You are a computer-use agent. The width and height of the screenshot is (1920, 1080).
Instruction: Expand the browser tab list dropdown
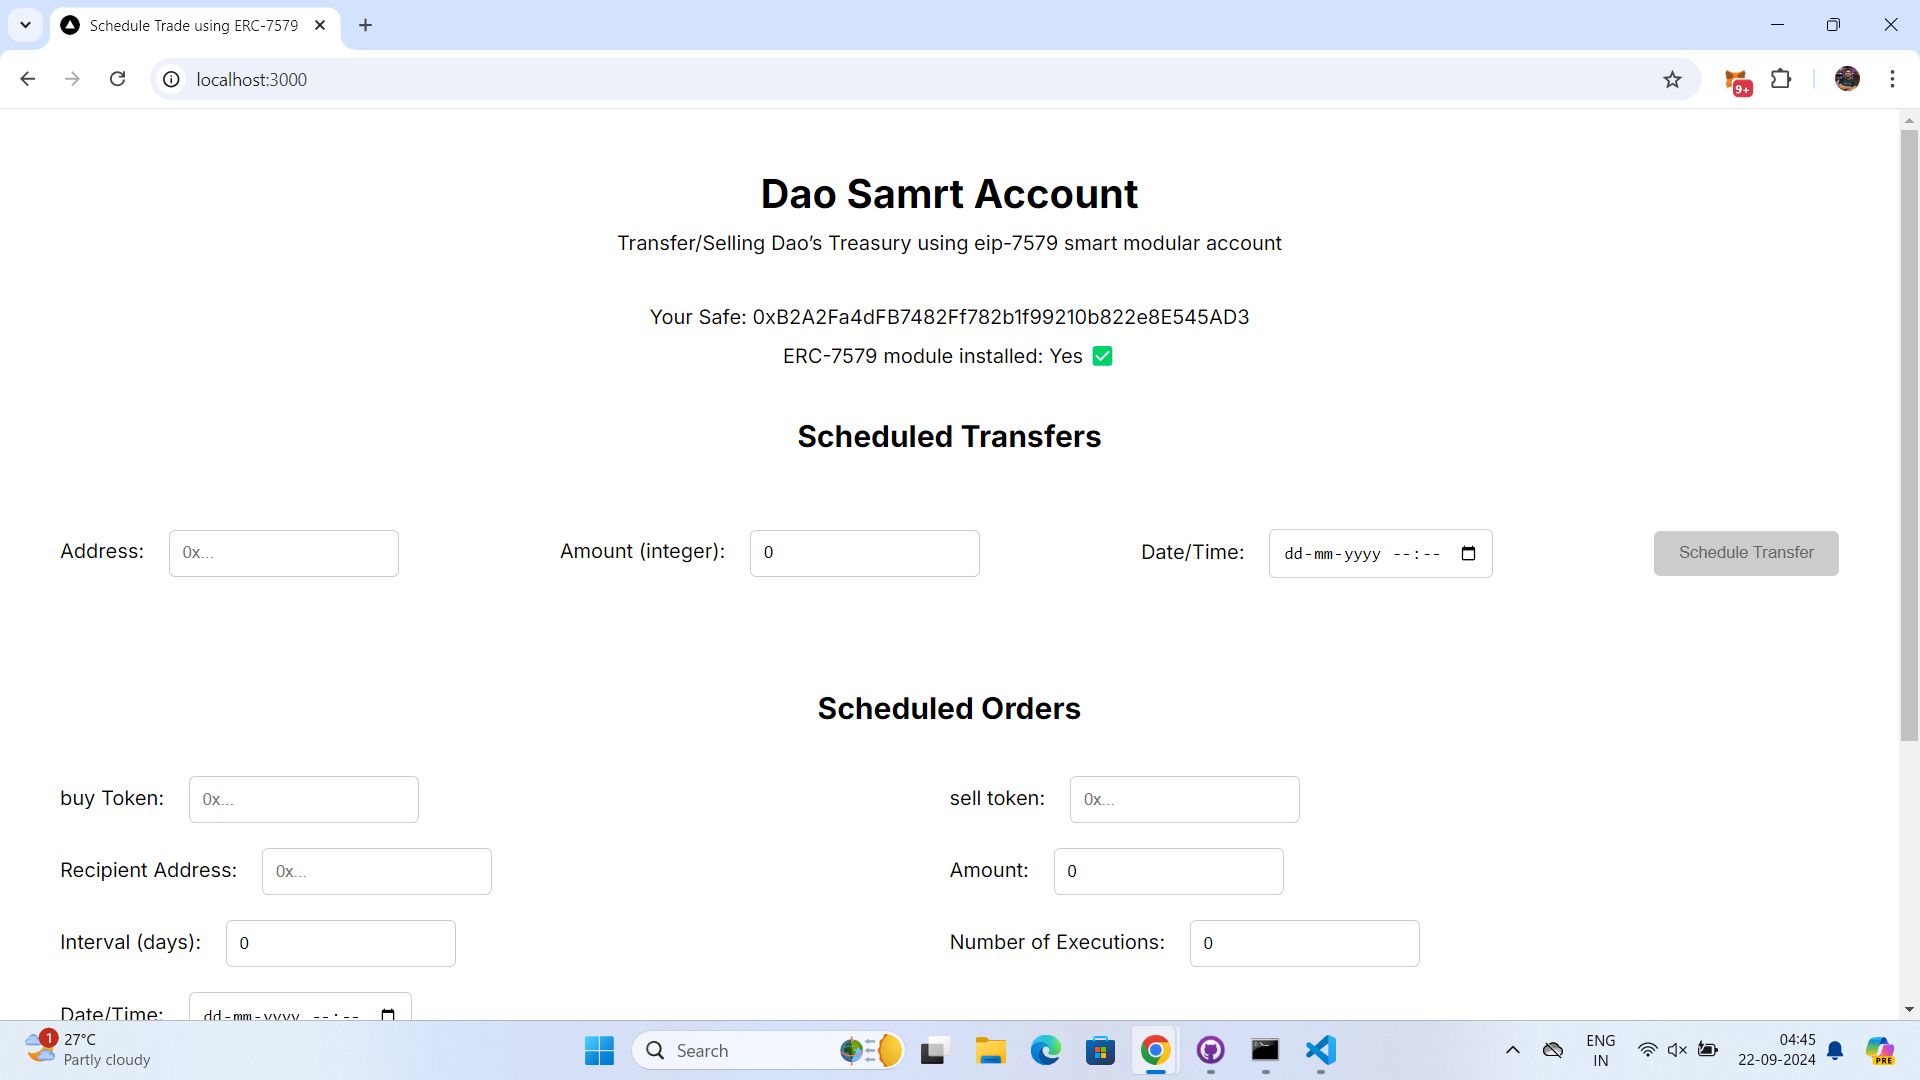pyautogui.click(x=24, y=25)
